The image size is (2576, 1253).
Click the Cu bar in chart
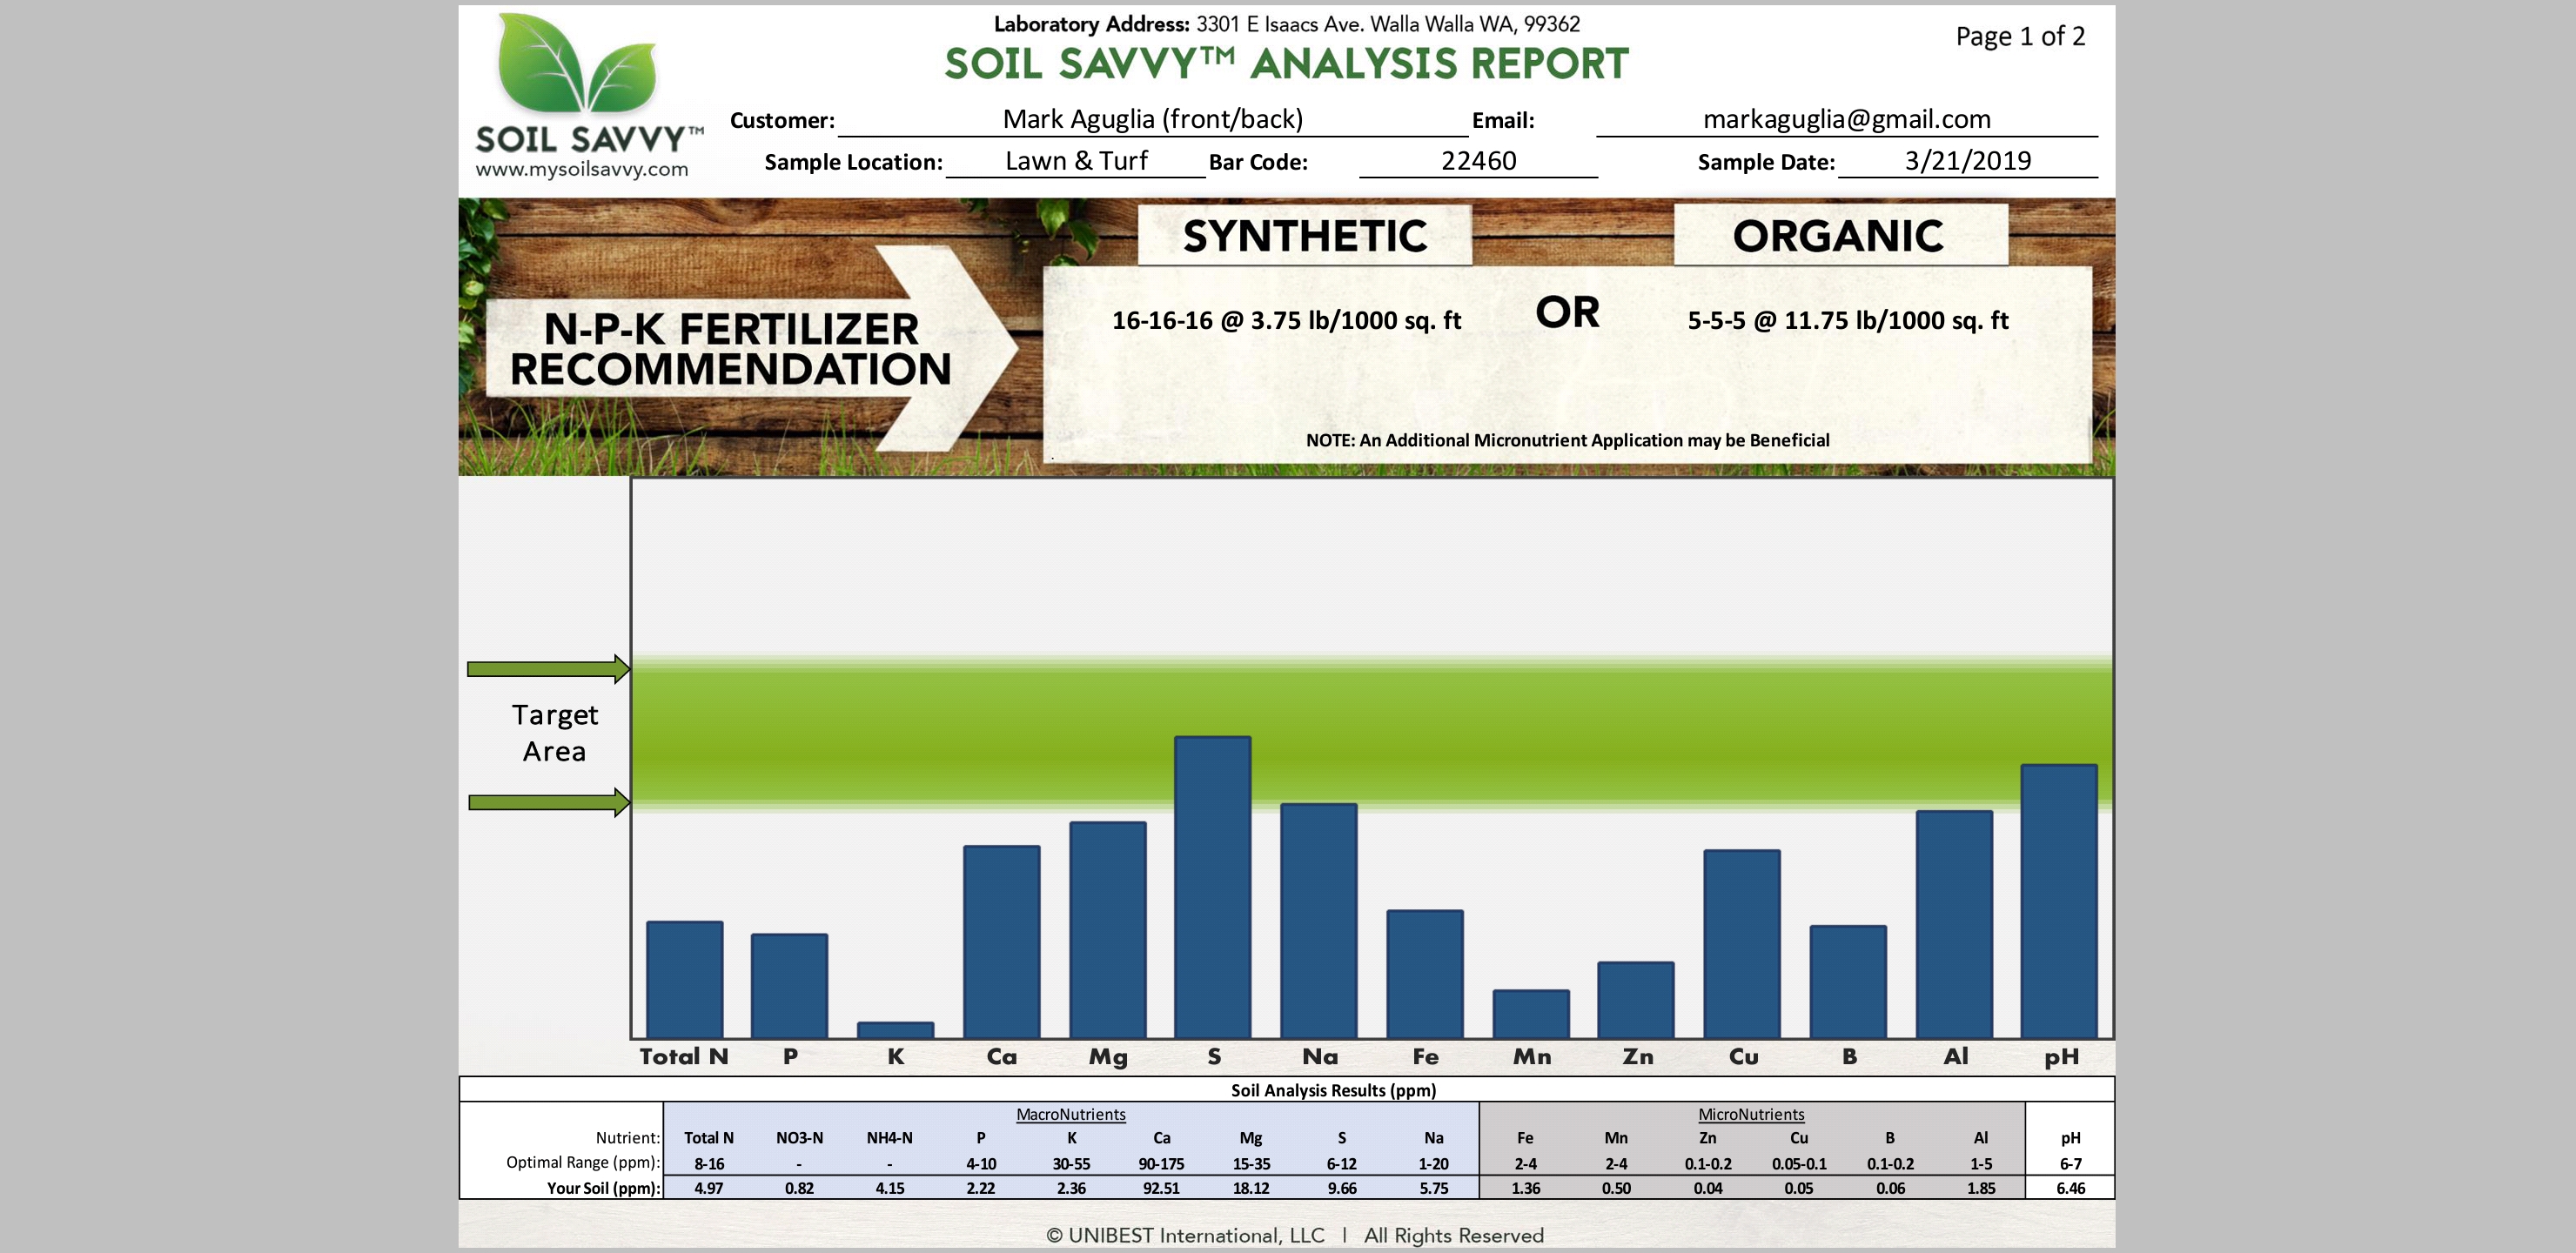[1741, 943]
